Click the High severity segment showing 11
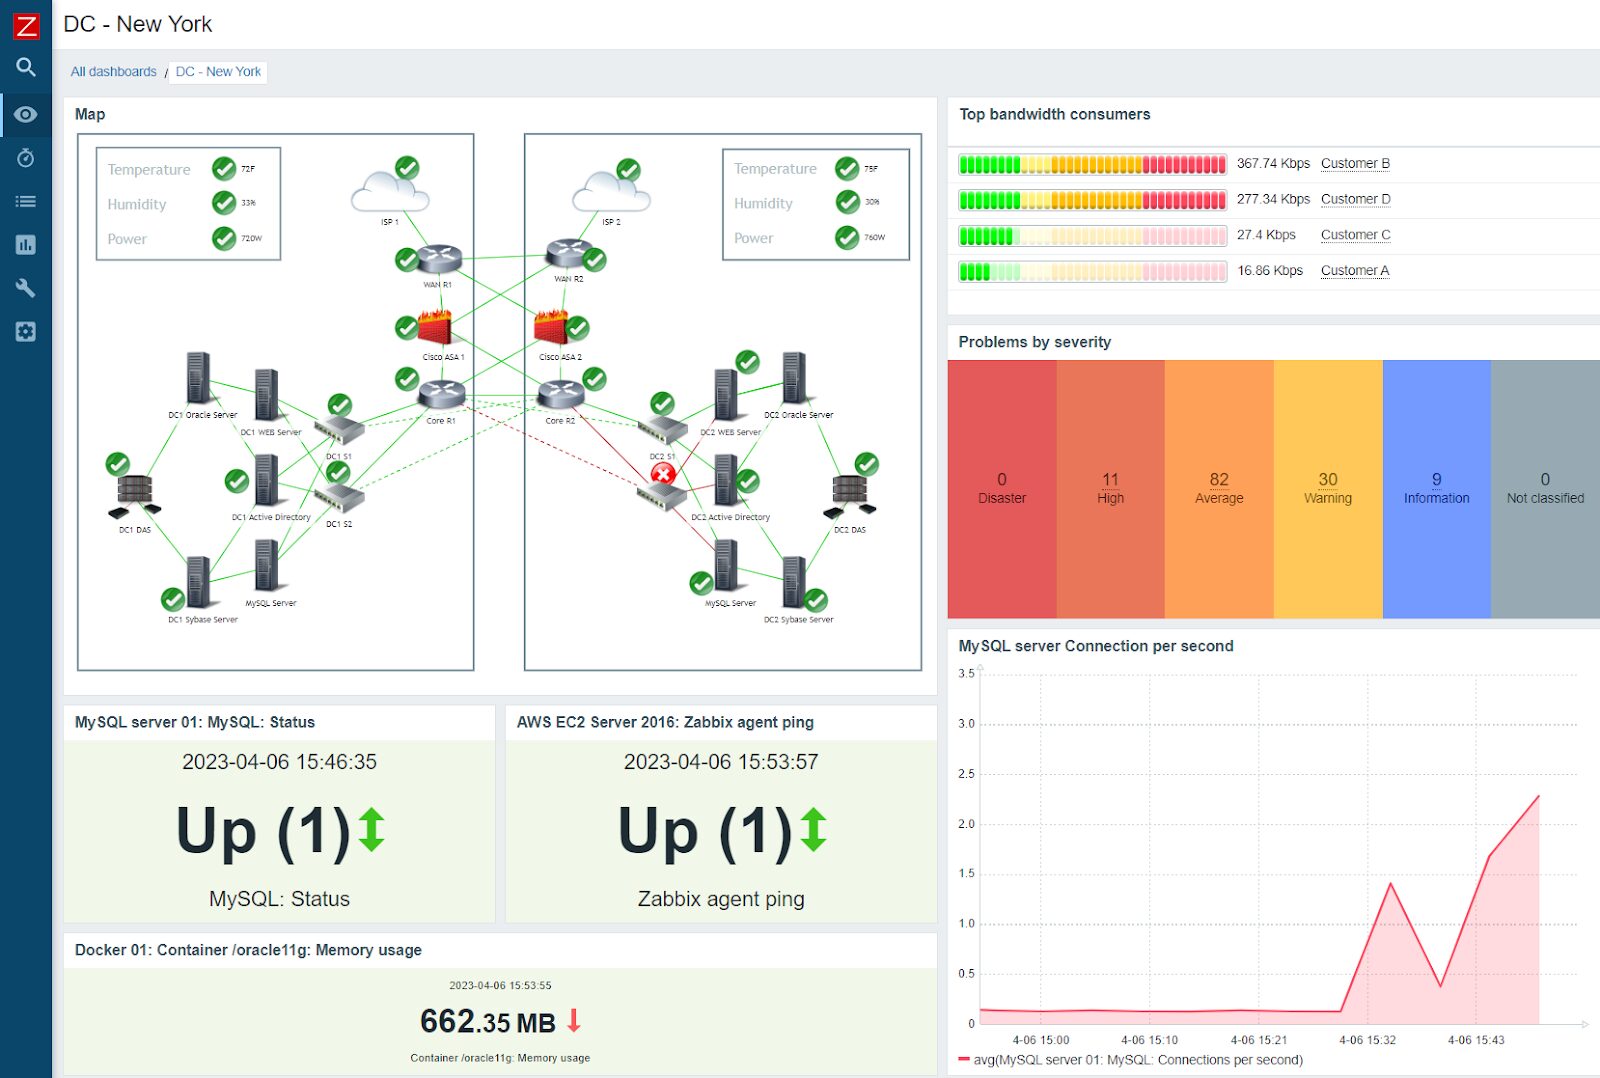1600x1078 pixels. (1111, 480)
